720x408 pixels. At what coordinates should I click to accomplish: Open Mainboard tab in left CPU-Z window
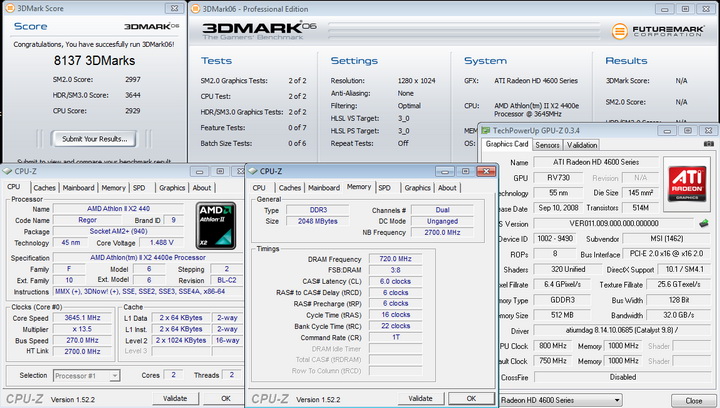[79, 188]
